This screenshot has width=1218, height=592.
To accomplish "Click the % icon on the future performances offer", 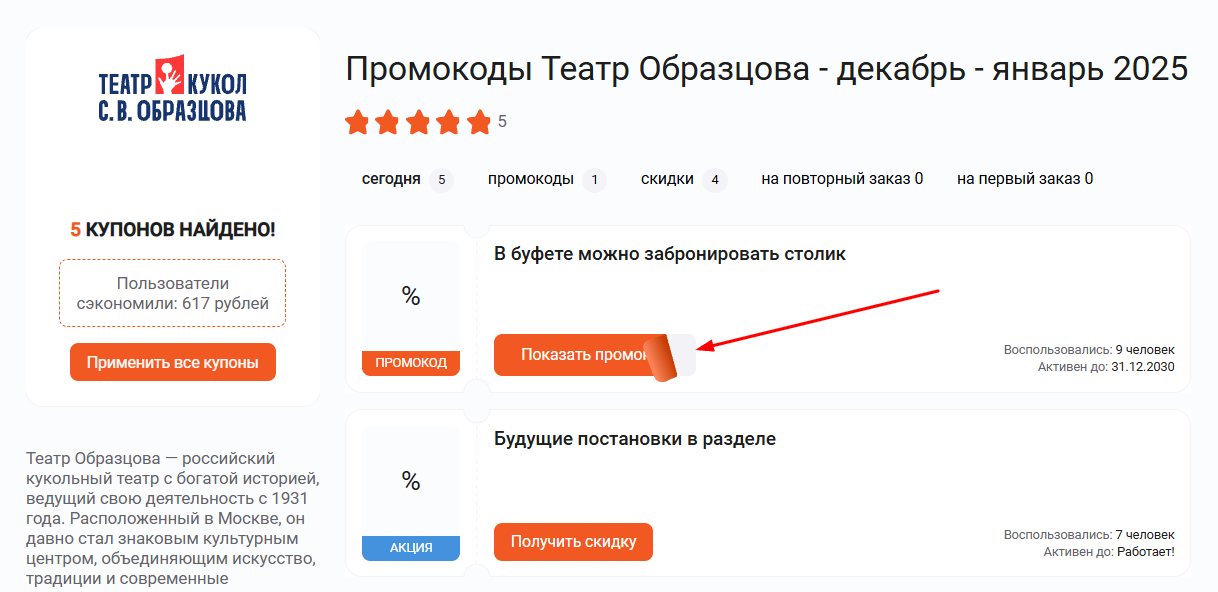I will 410,483.
